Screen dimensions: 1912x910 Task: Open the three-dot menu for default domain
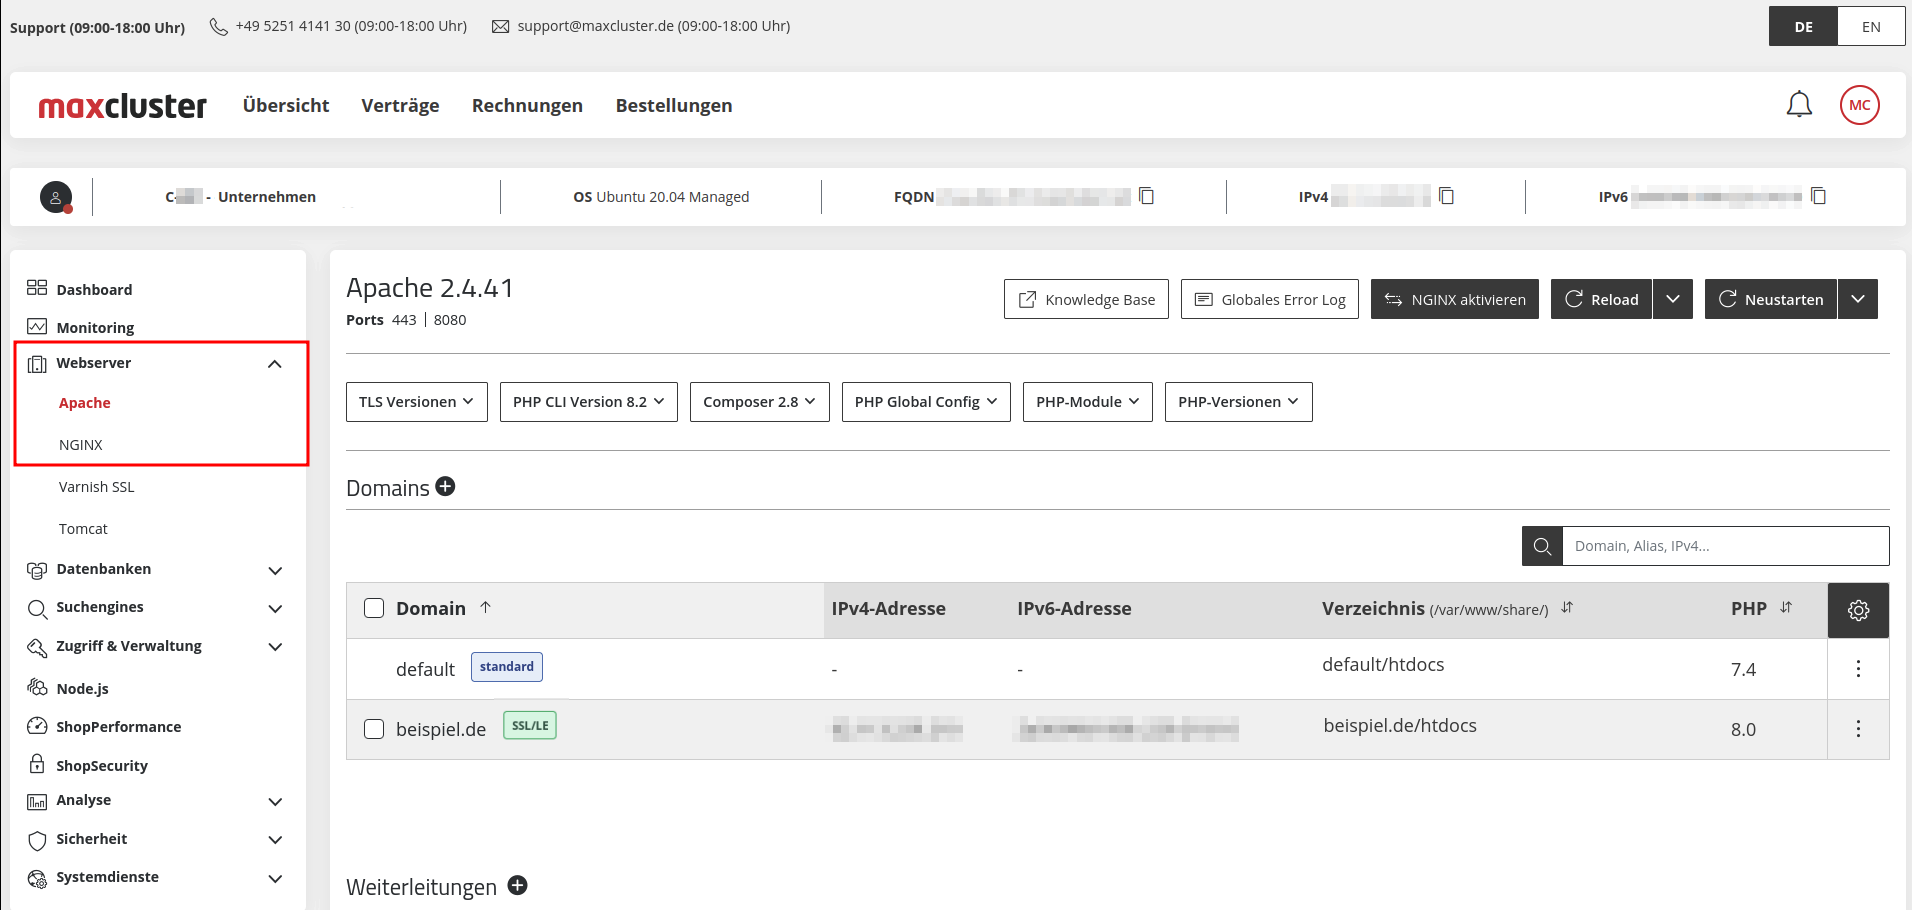(1858, 669)
